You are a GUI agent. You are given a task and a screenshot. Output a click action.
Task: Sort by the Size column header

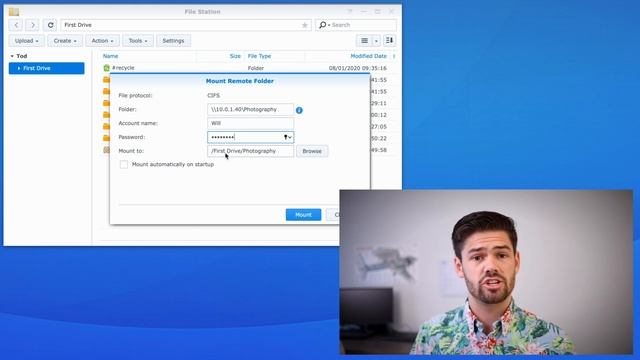pos(235,56)
